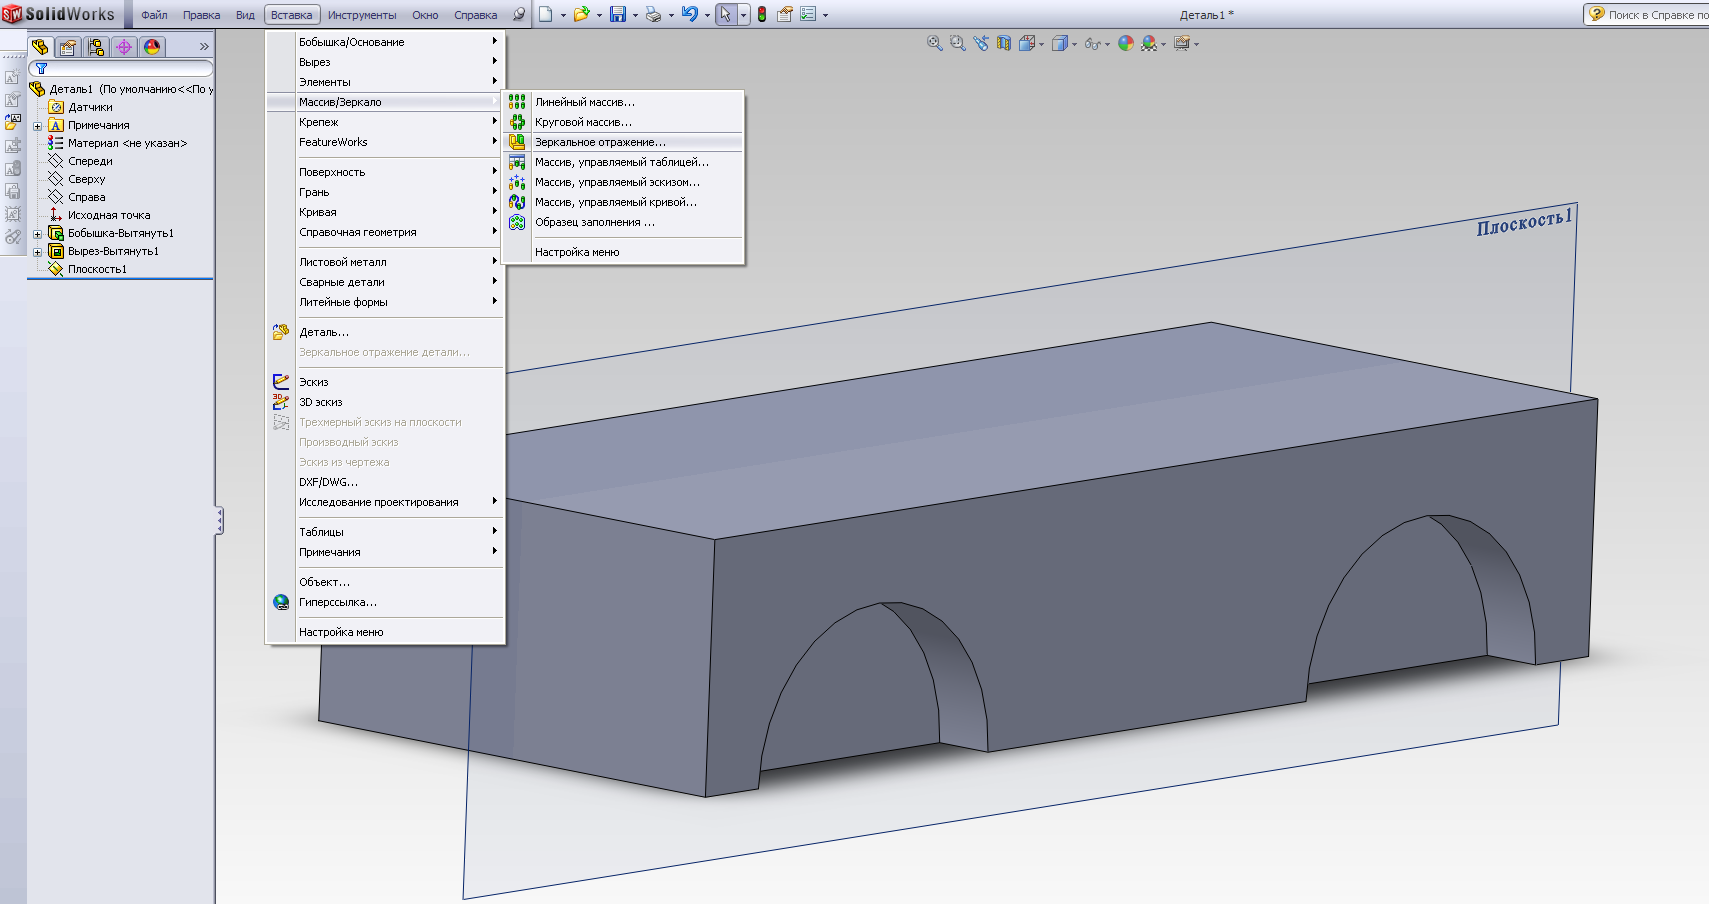
Task: Activate the Section View icon
Action: (x=1004, y=43)
